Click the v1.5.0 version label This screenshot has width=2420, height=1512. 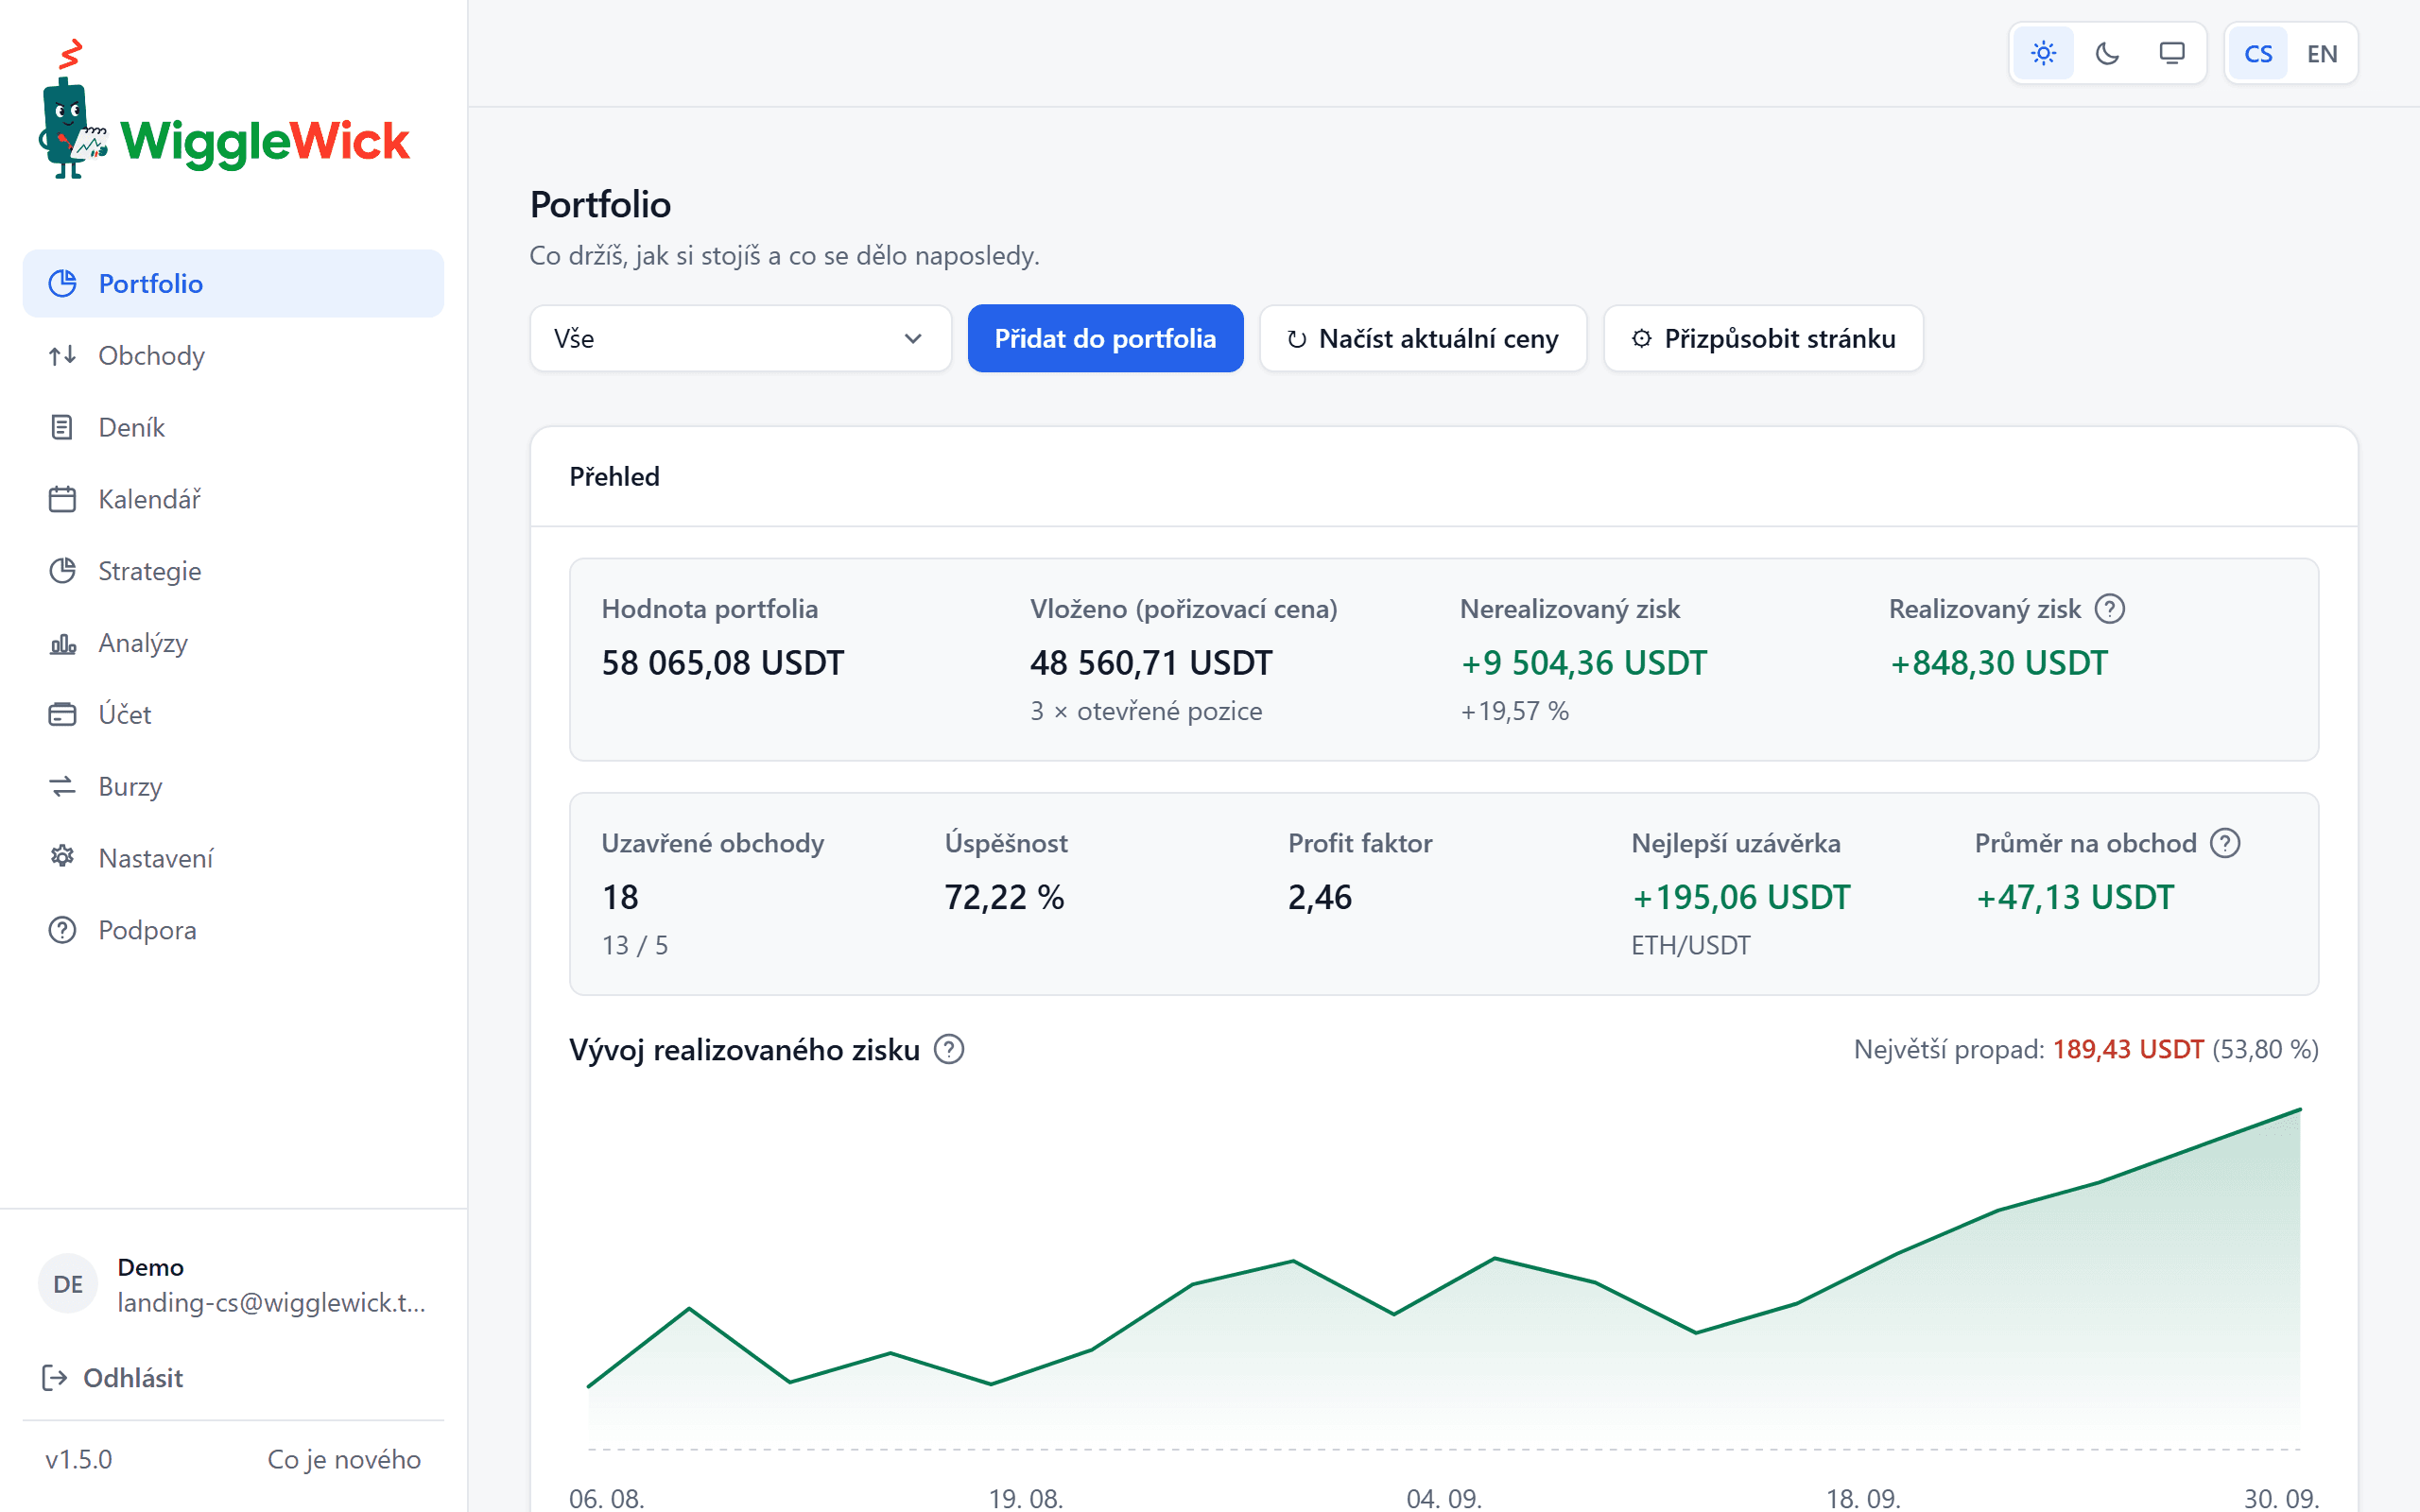(x=78, y=1459)
